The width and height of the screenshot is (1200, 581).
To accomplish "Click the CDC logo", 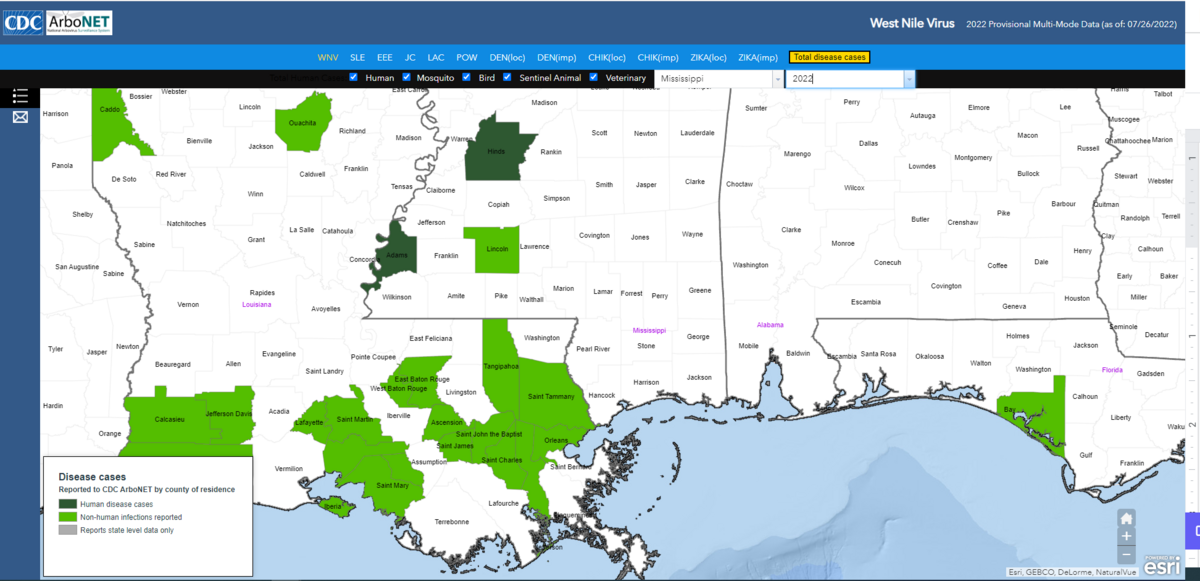I will (x=23, y=23).
